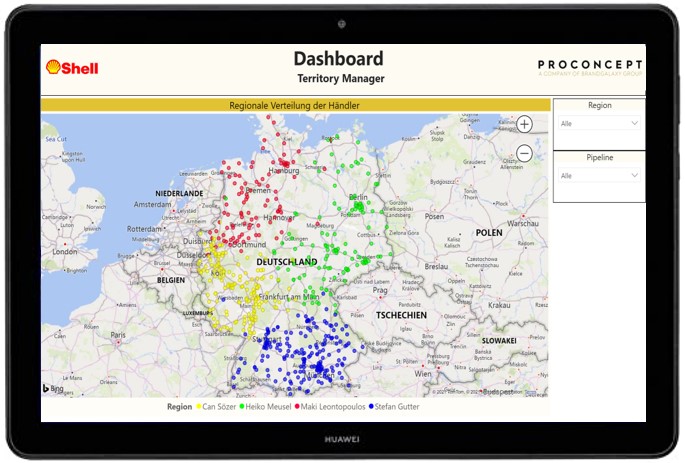The image size is (685, 463).
Task: Click the Hamburg label on the map
Action: coord(284,171)
